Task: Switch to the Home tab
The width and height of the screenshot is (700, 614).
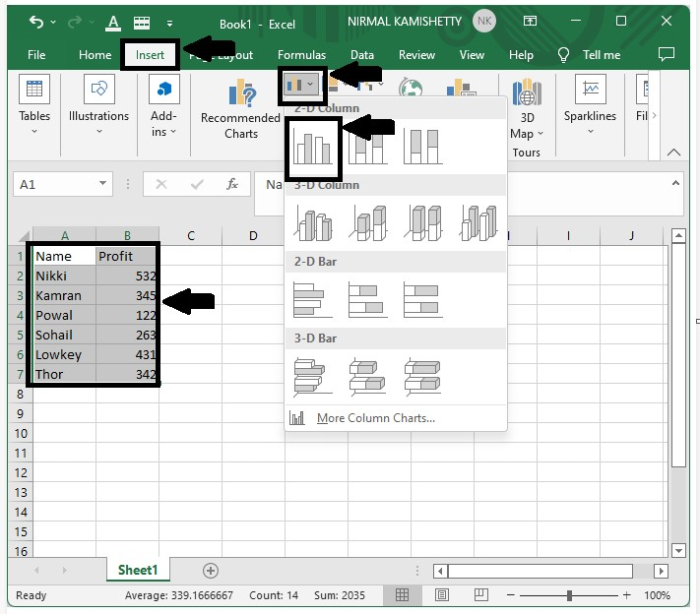Action: click(95, 55)
